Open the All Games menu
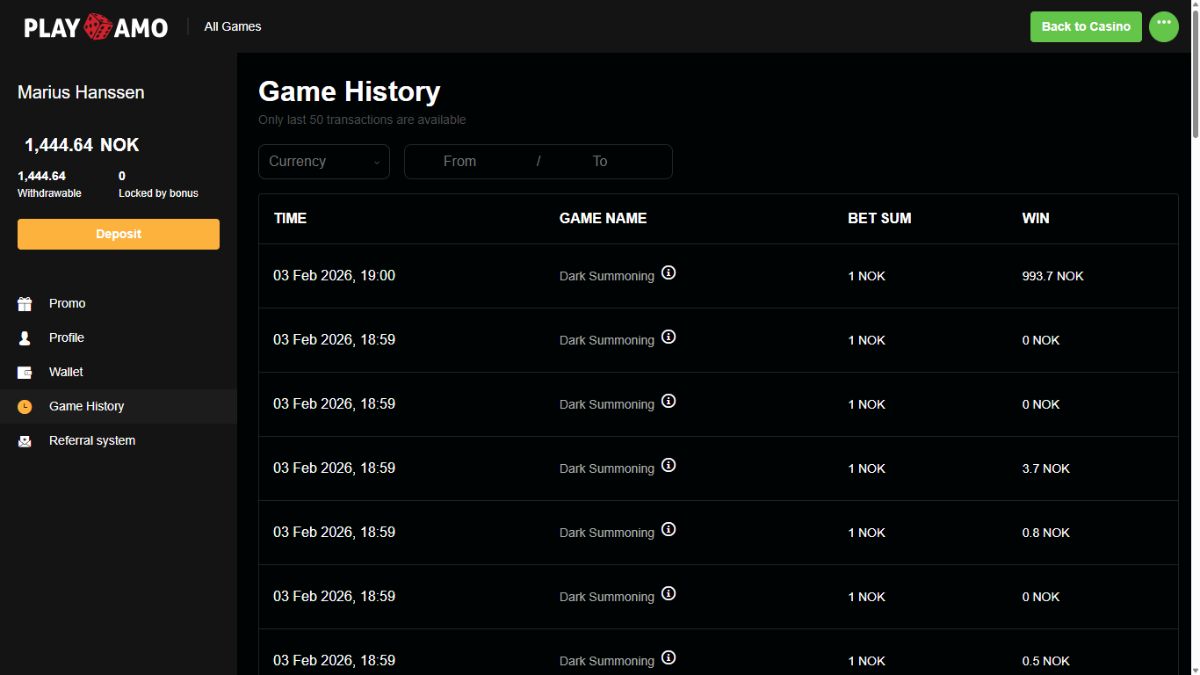This screenshot has height=675, width=1200. [232, 27]
